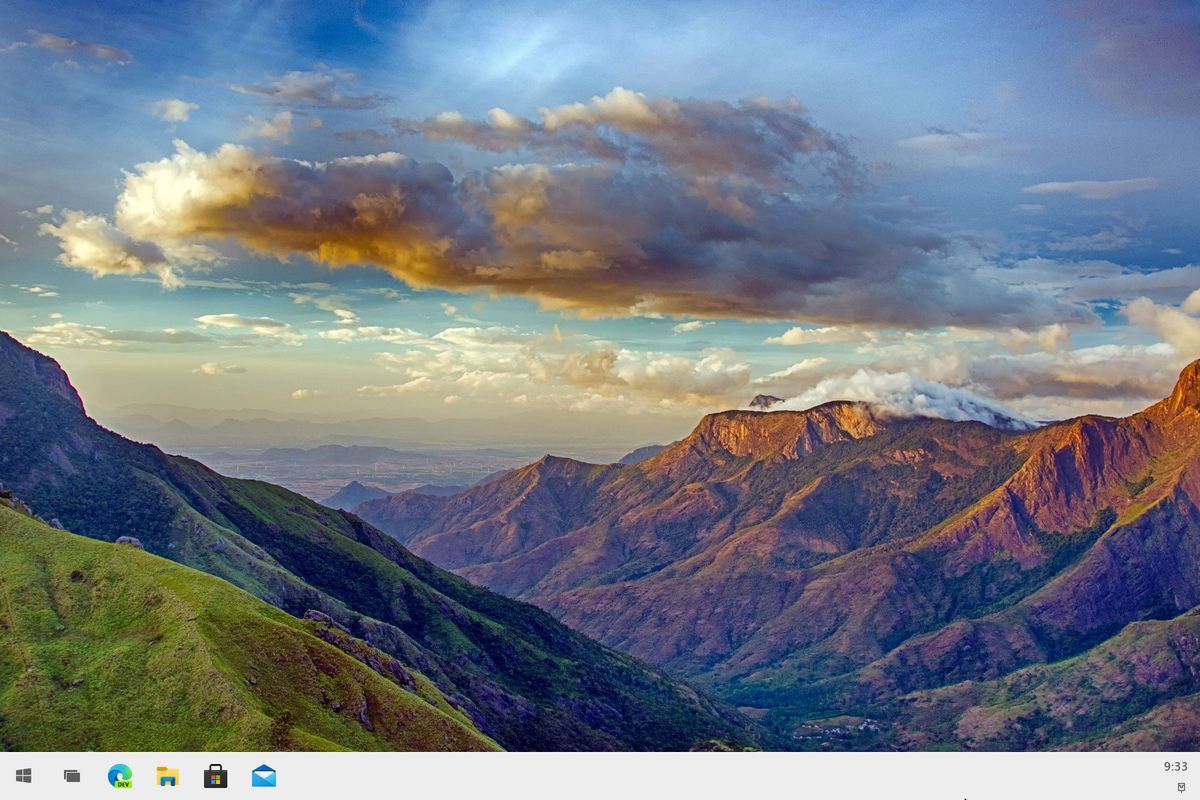Click the yellow folder icon on taskbar

[x=167, y=775]
